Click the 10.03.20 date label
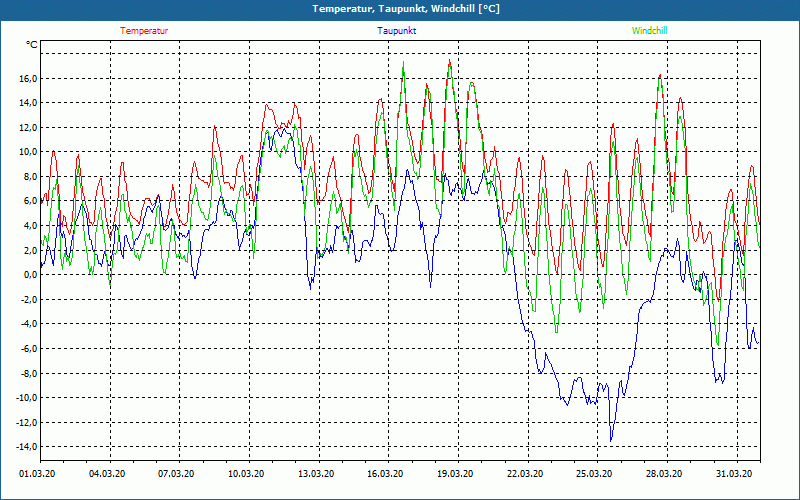This screenshot has width=800, height=500. pos(246,474)
